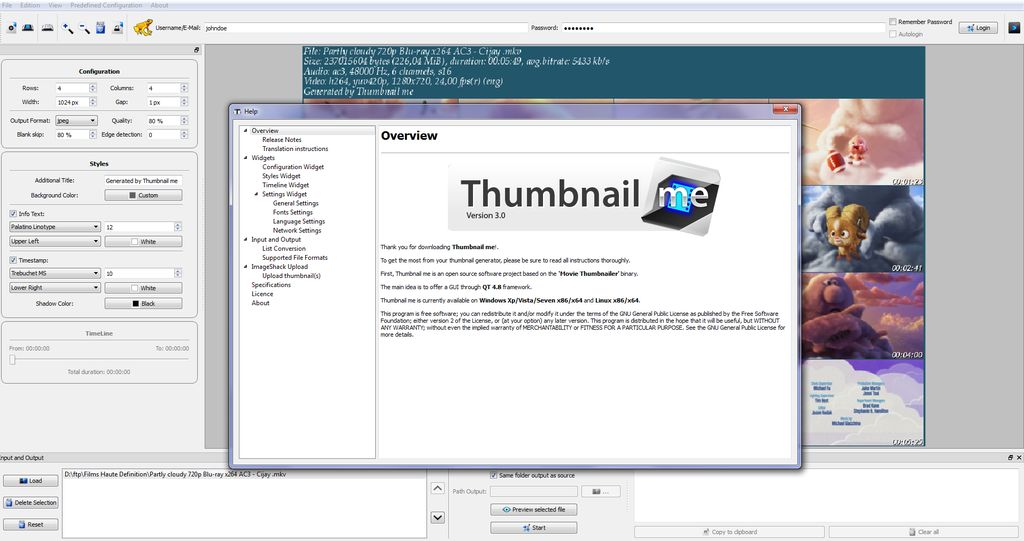Close the Input and Output dock panel
This screenshot has height=541, width=1024.
coord(1019,457)
